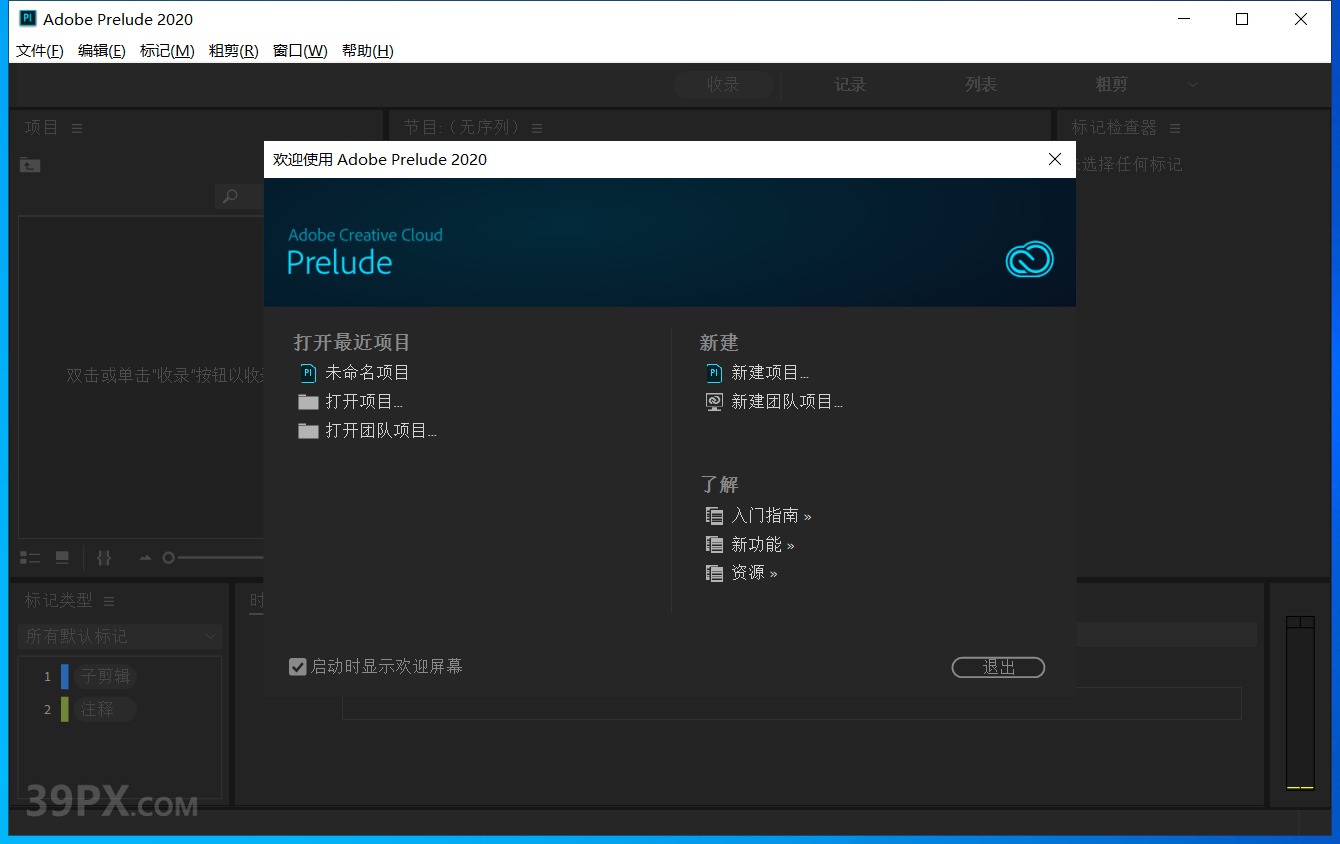Click the green swatch beside 注释
Screen dimensions: 1340x844
[65, 710]
